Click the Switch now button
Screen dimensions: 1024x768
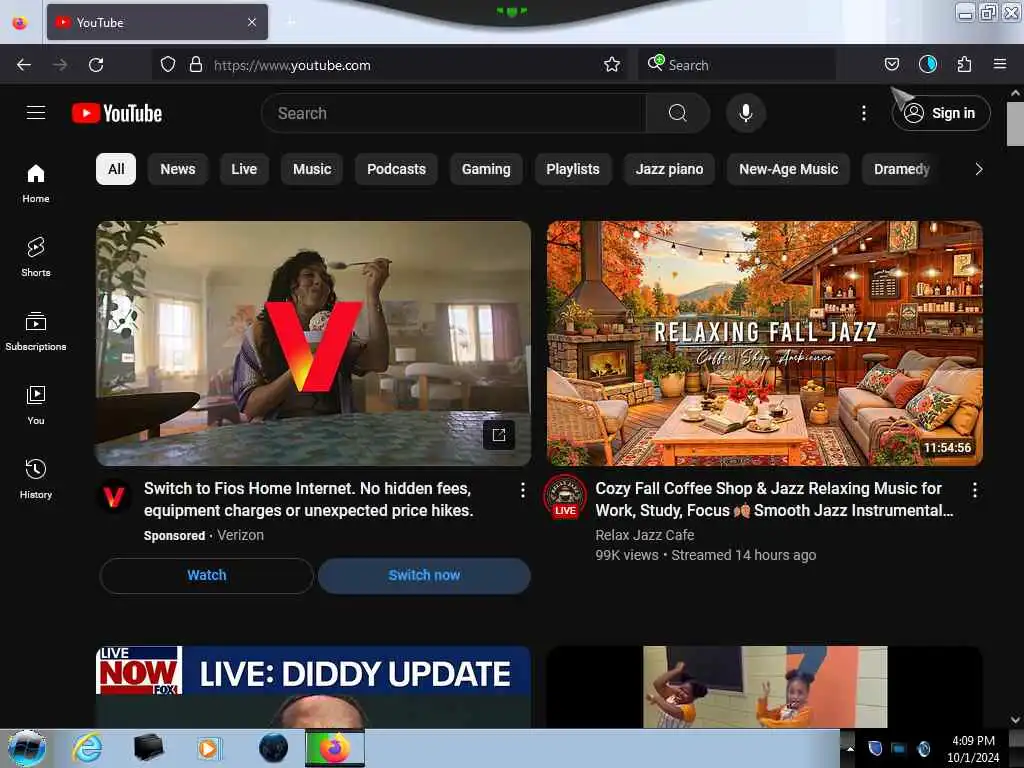pyautogui.click(x=424, y=575)
